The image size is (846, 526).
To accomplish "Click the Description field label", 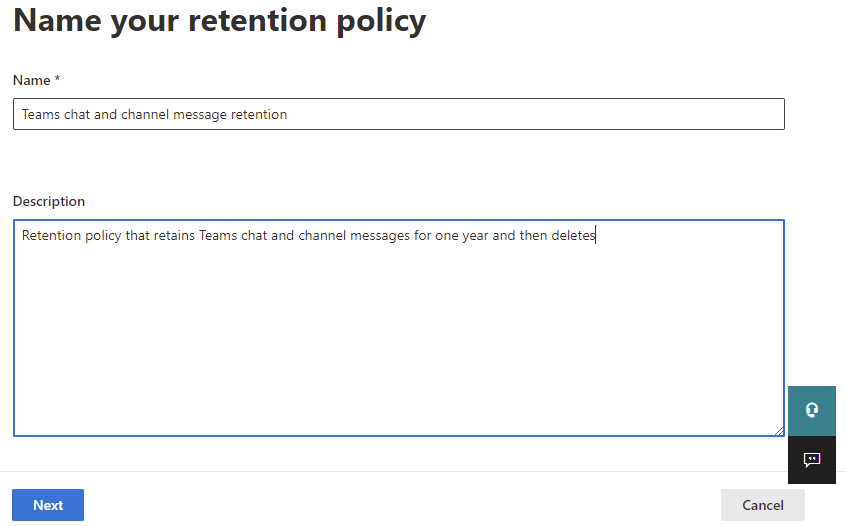I will point(49,201).
